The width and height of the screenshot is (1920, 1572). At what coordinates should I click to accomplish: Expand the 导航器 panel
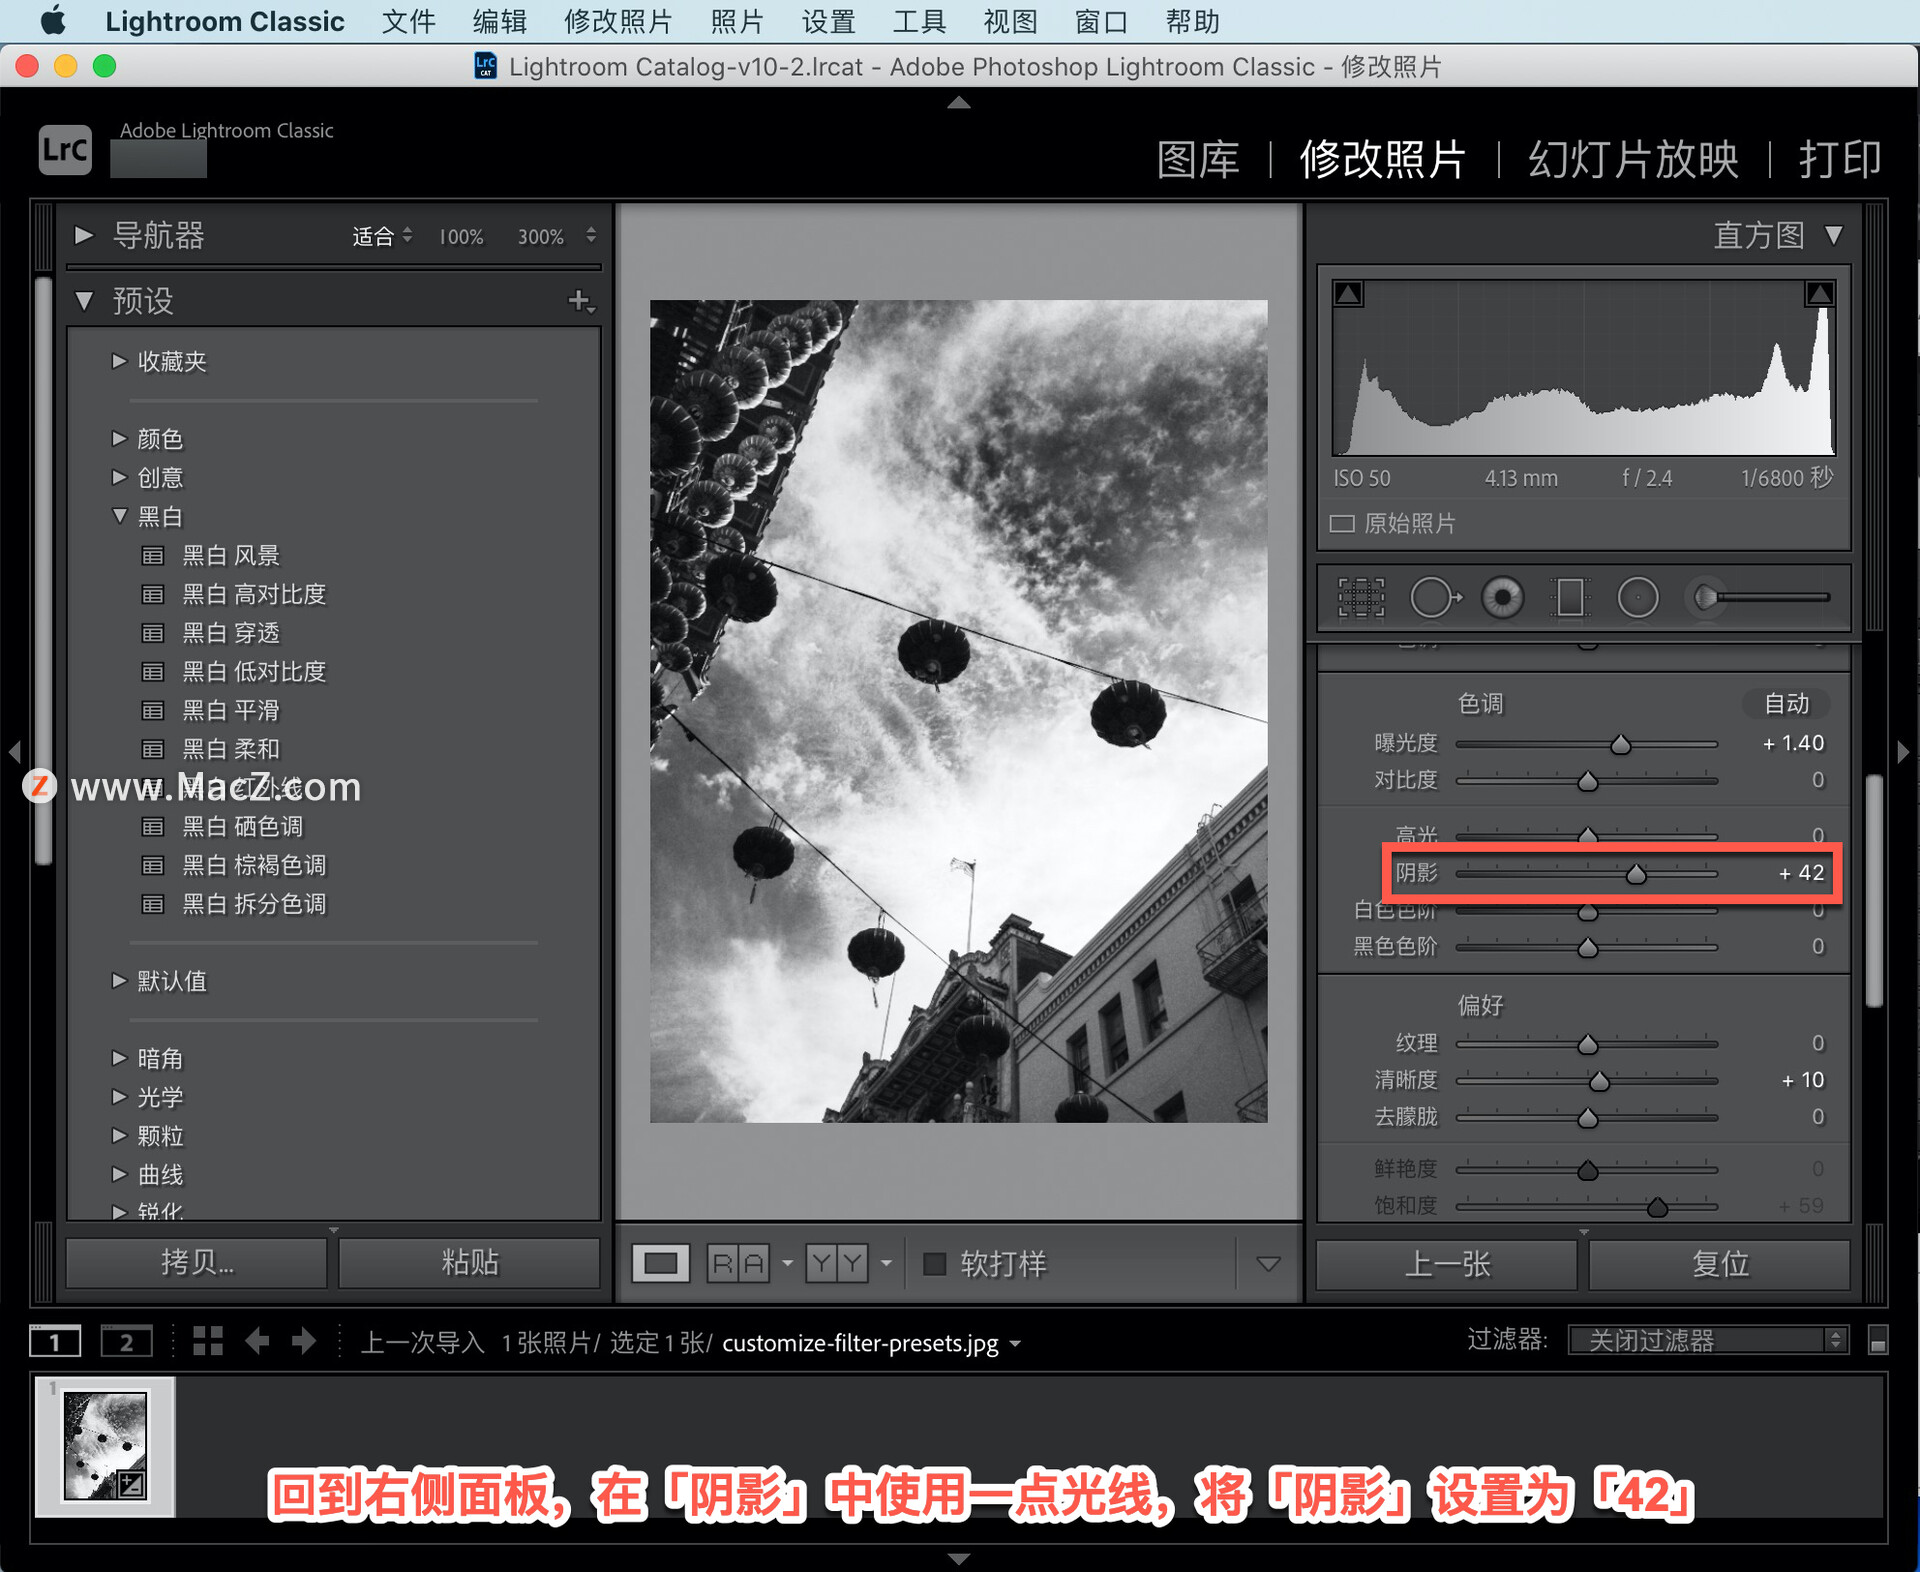[84, 235]
